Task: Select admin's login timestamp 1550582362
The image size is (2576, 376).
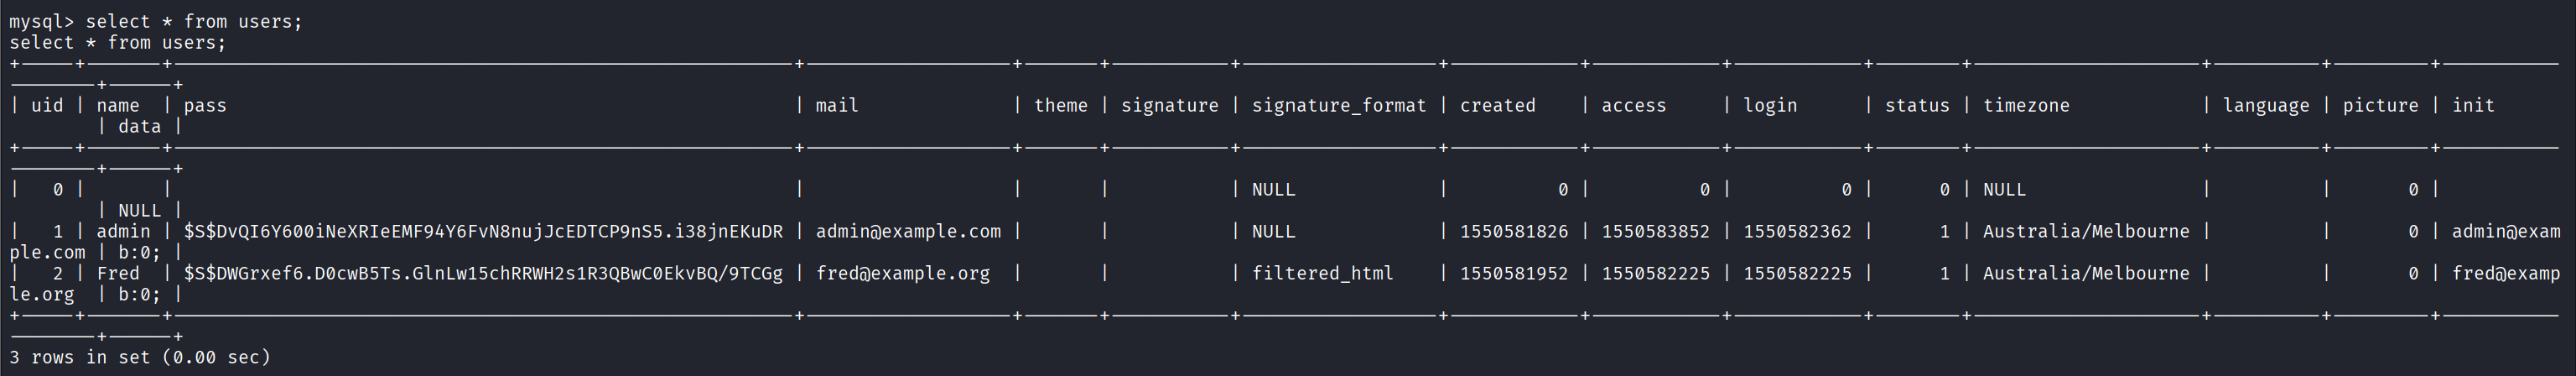Action: (1798, 231)
